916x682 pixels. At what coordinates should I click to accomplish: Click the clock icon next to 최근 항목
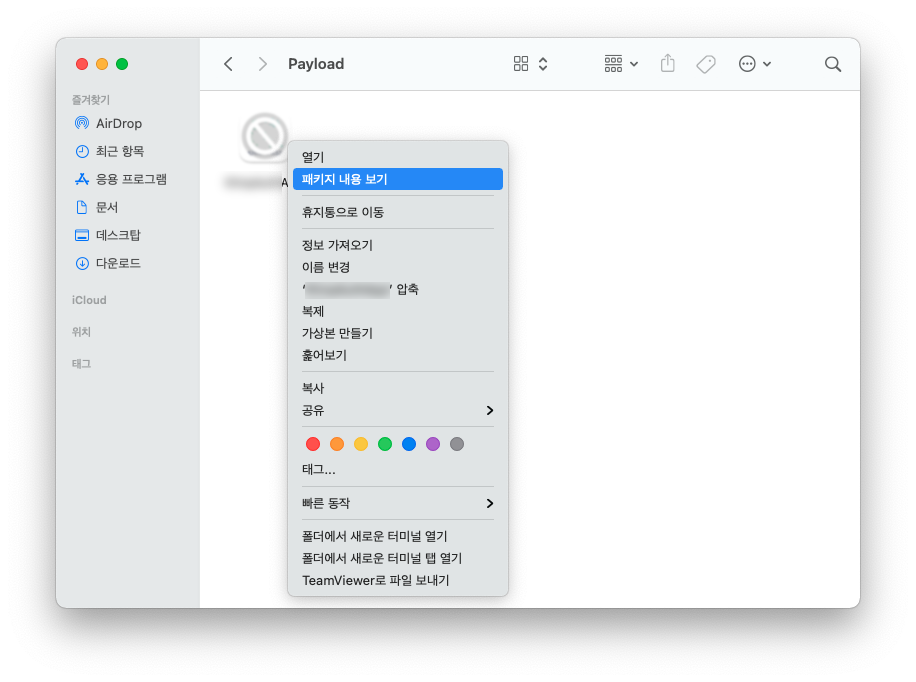[82, 151]
